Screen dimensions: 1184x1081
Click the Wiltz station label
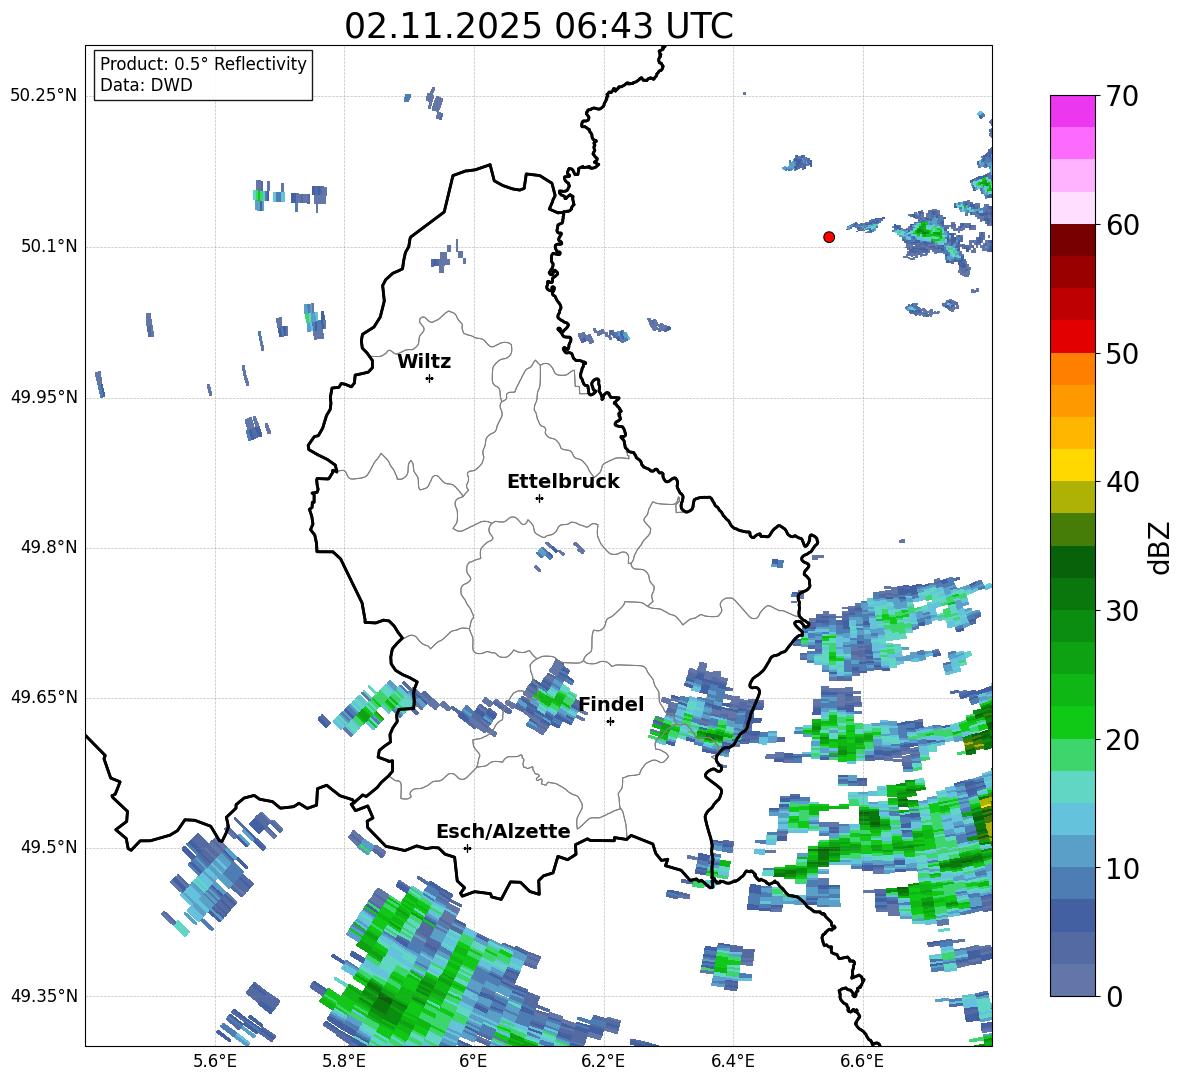click(424, 362)
